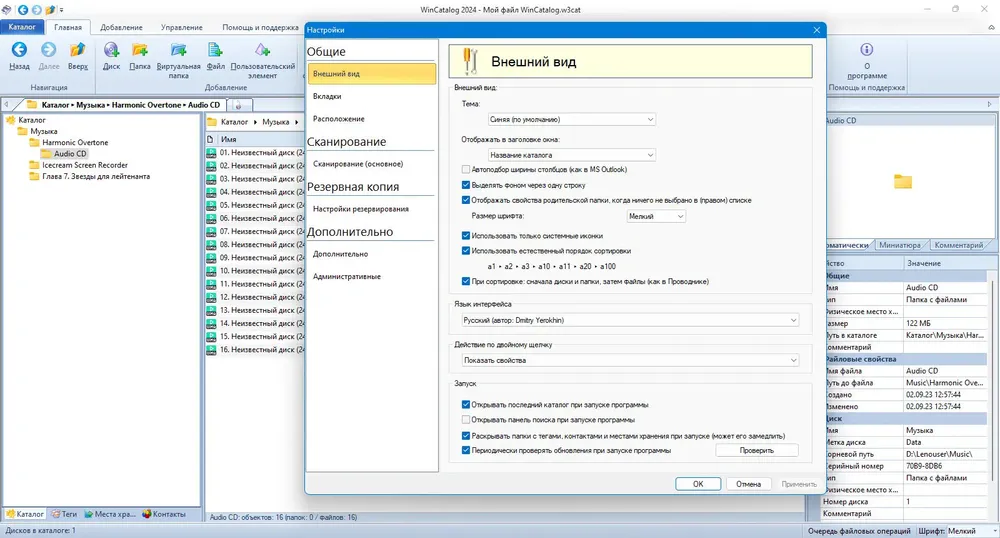The image size is (1000, 538).
Task: Click the arrow after Каталог in breadcrumb
Action: (255, 122)
